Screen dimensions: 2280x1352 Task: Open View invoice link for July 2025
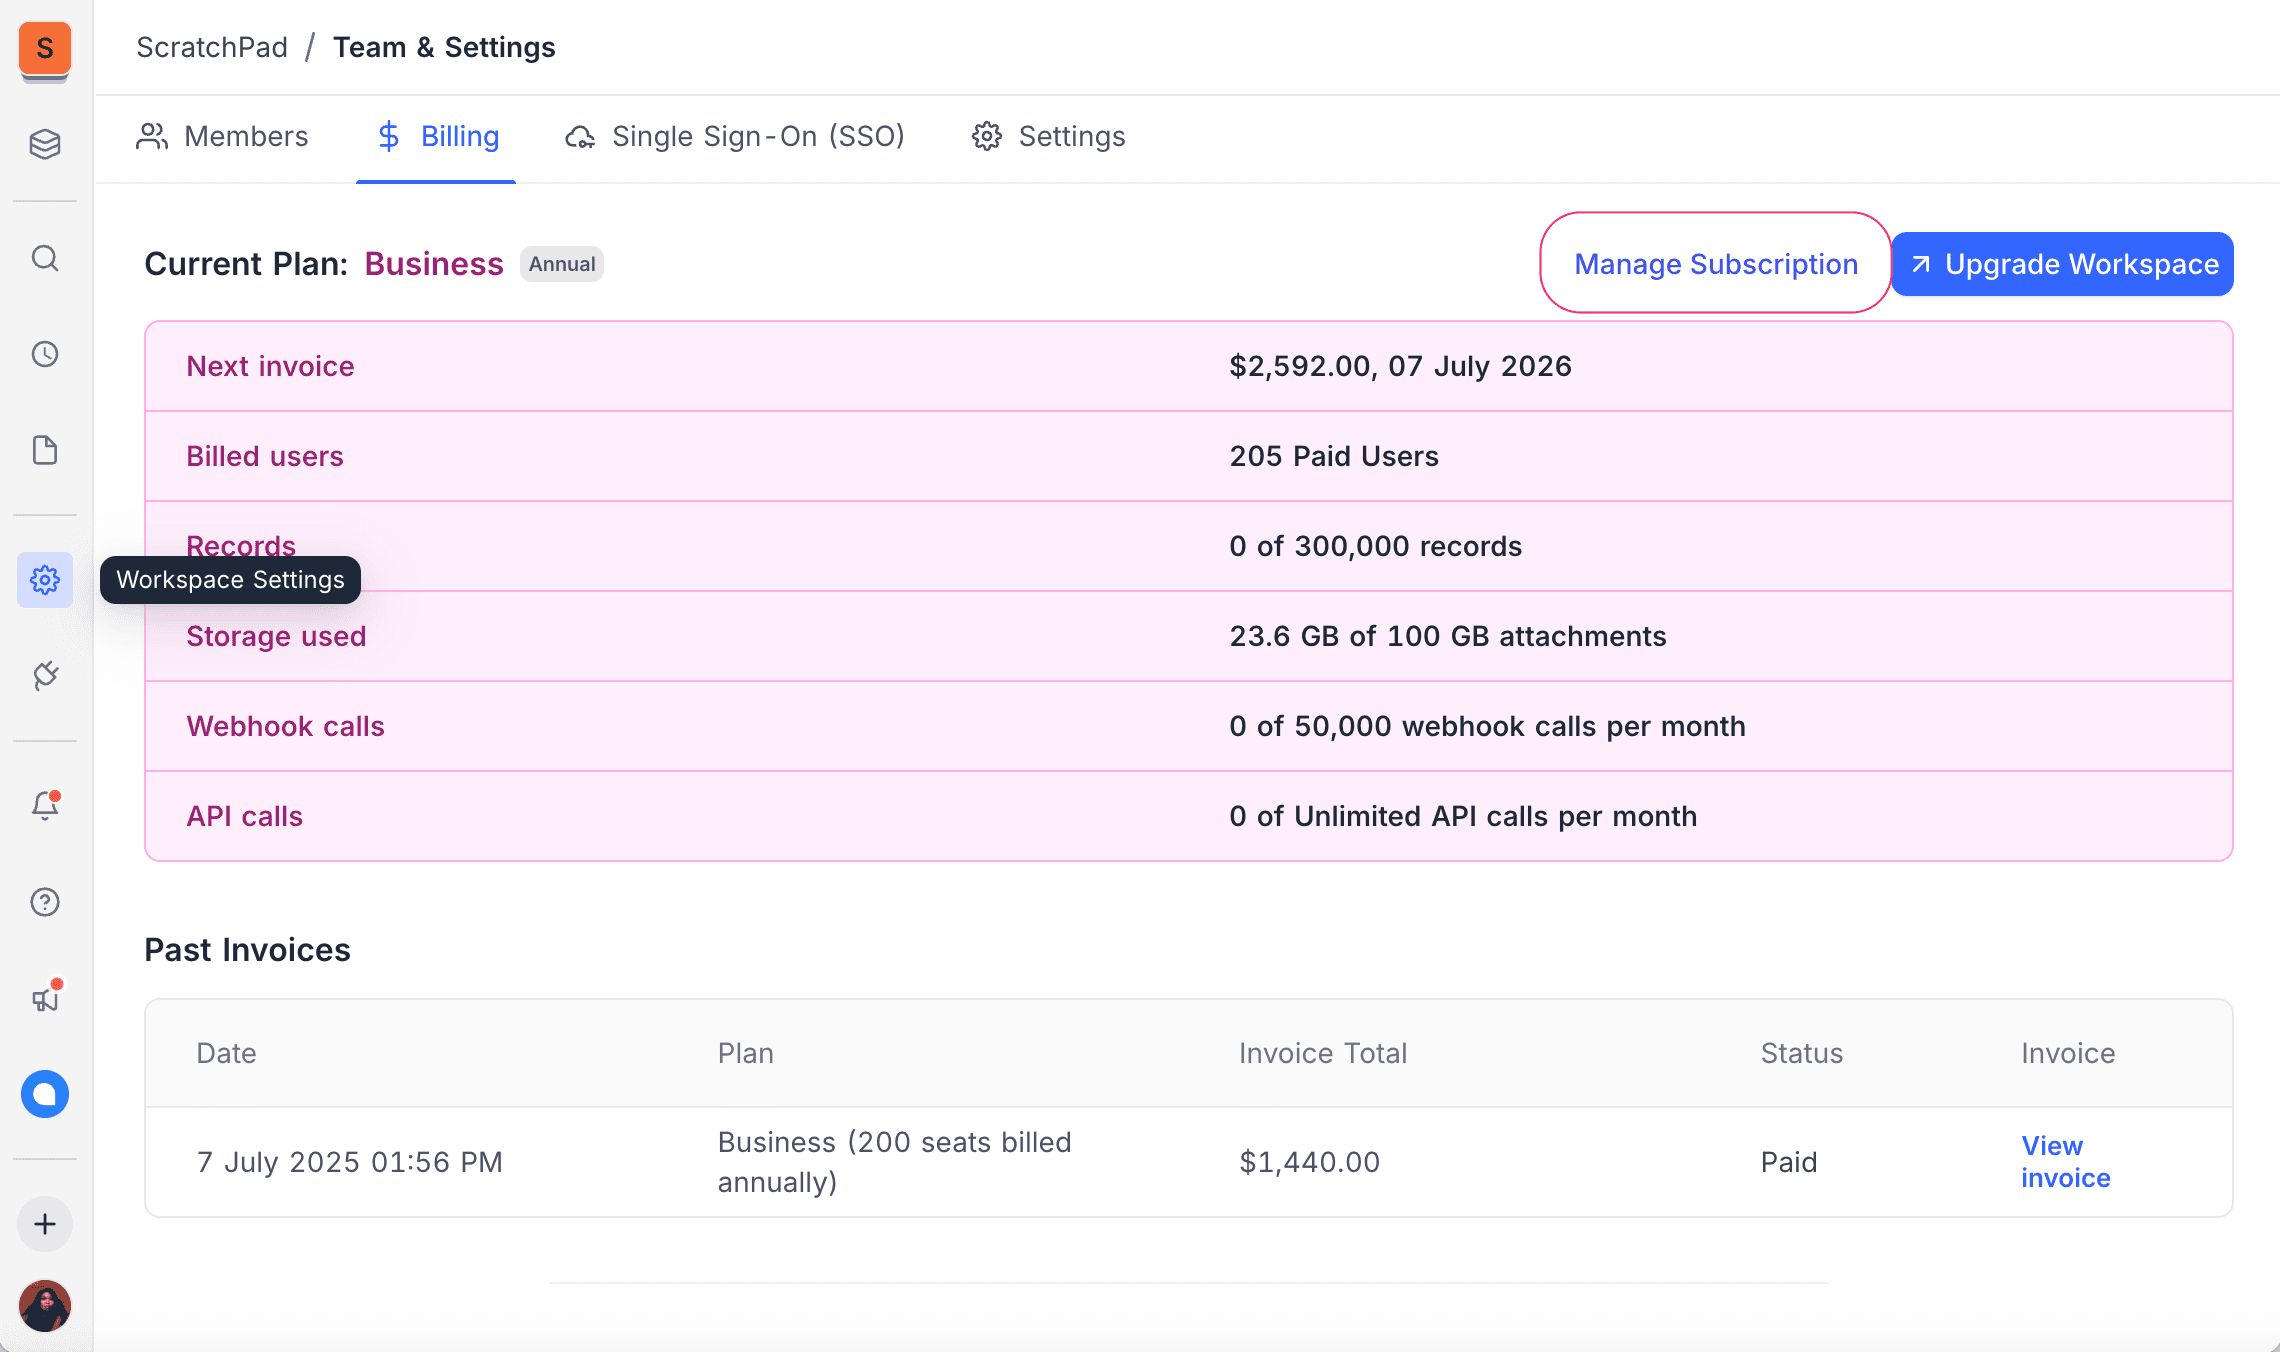click(2065, 1162)
